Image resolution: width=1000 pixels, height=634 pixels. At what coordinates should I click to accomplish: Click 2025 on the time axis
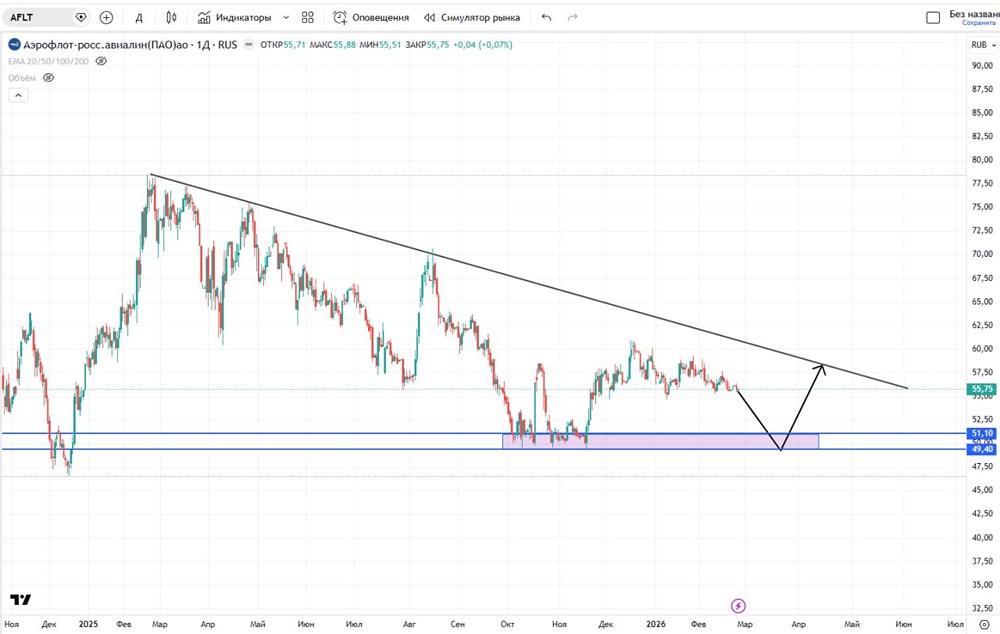tap(89, 624)
